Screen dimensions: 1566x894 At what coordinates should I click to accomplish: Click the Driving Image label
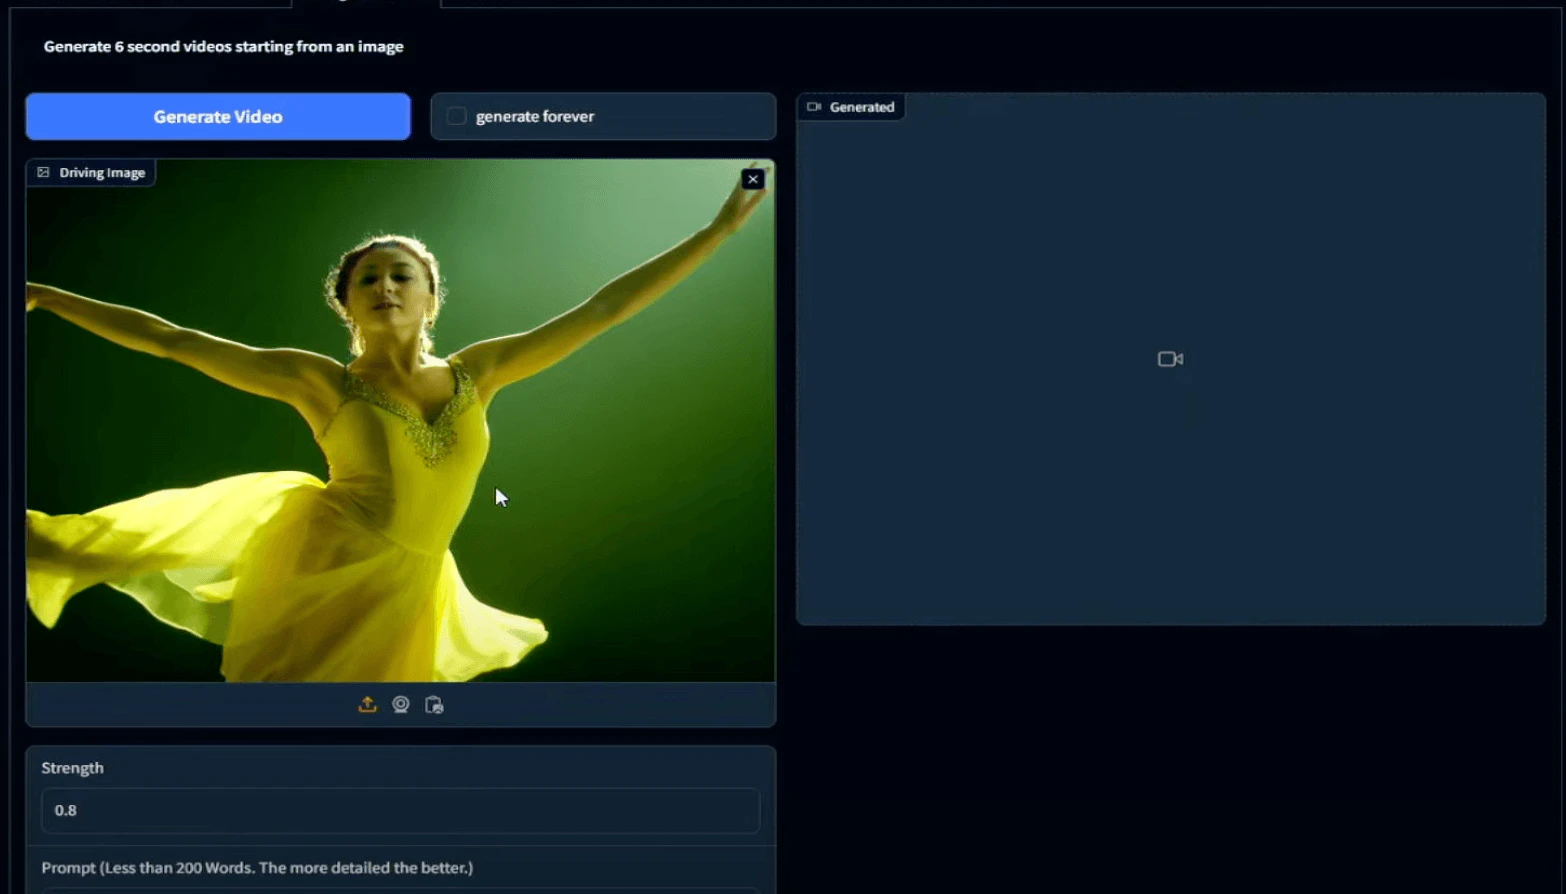click(101, 172)
